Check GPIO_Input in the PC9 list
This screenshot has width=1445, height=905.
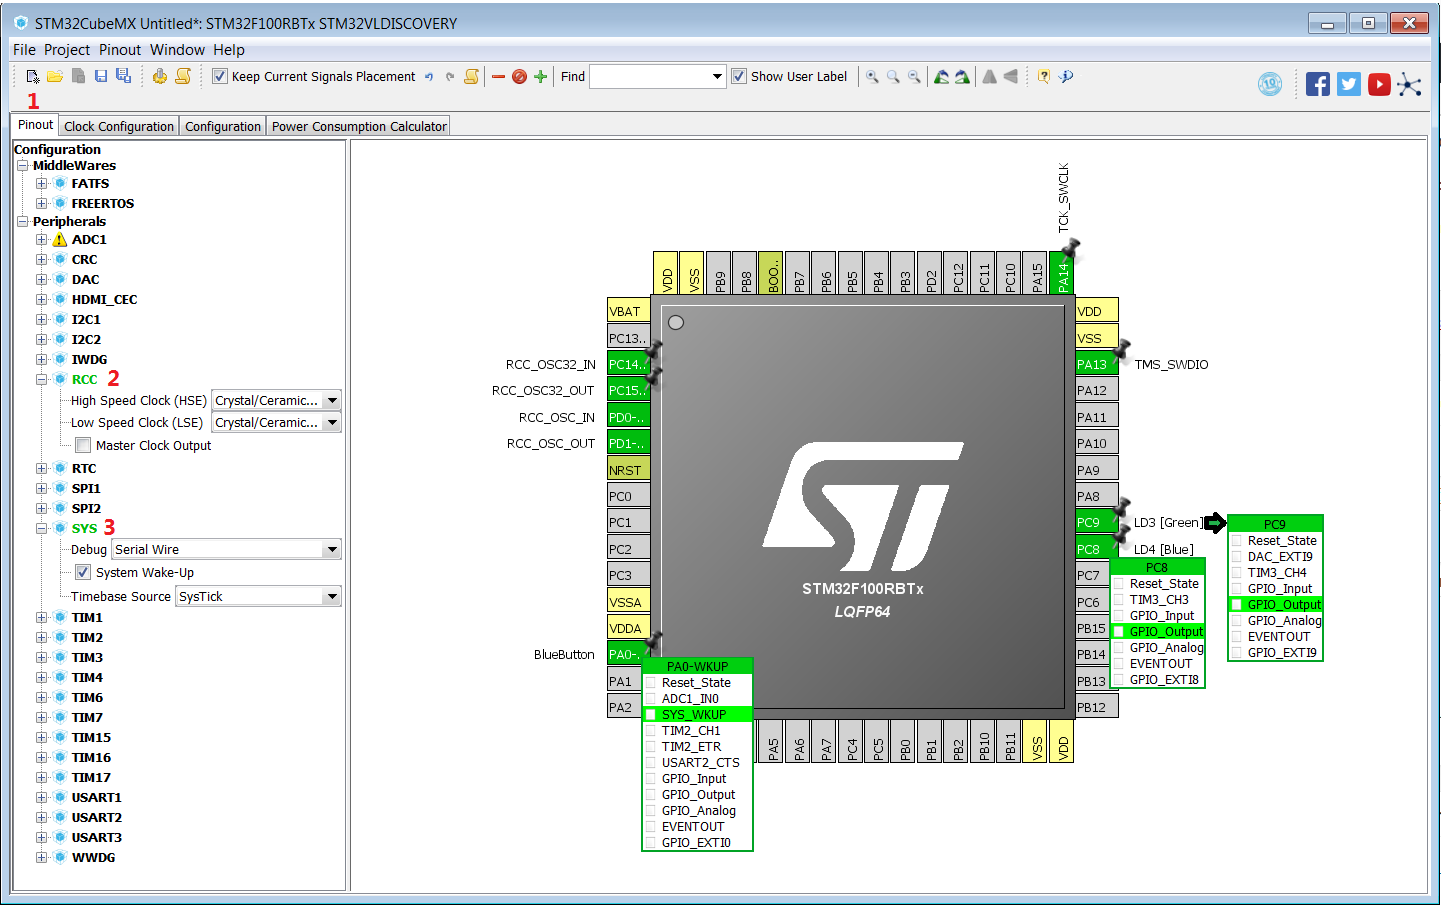point(1237,589)
